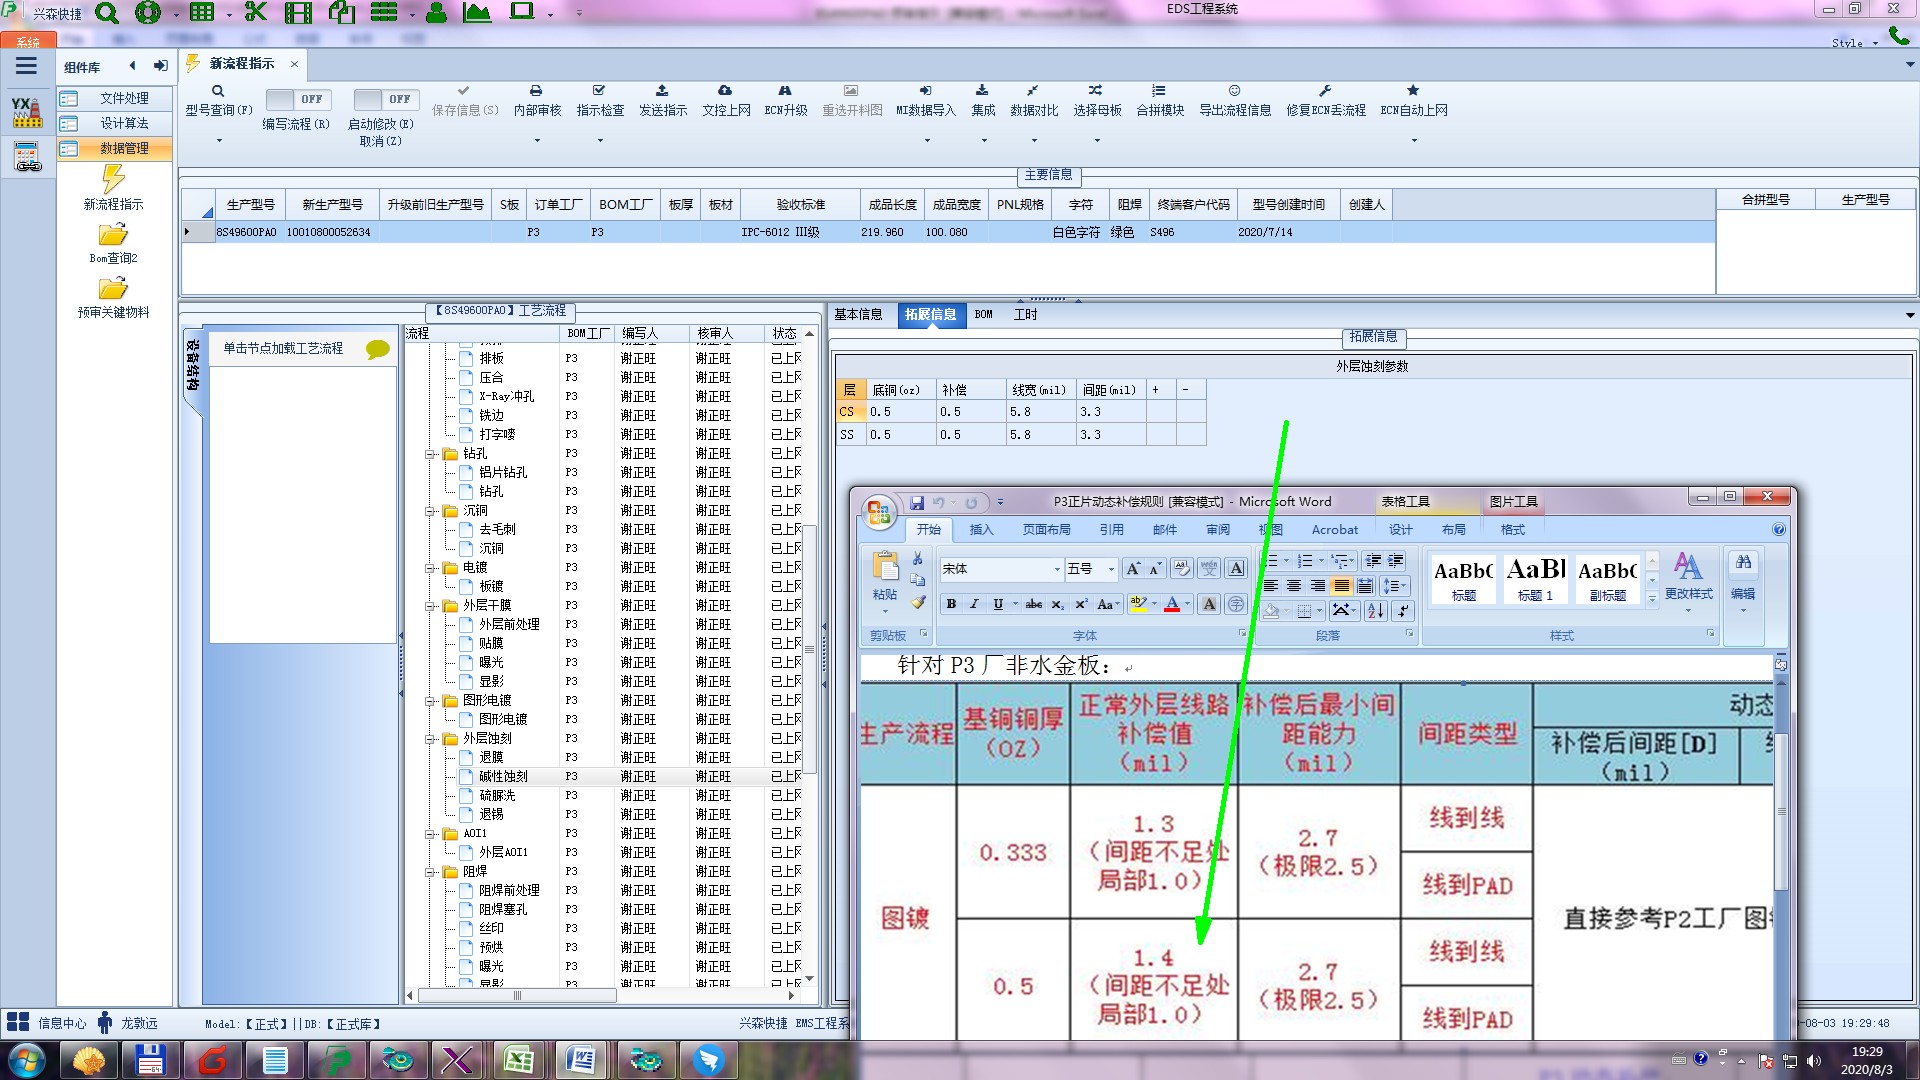
Task: Click the 型号查询 search icon
Action: (x=218, y=91)
